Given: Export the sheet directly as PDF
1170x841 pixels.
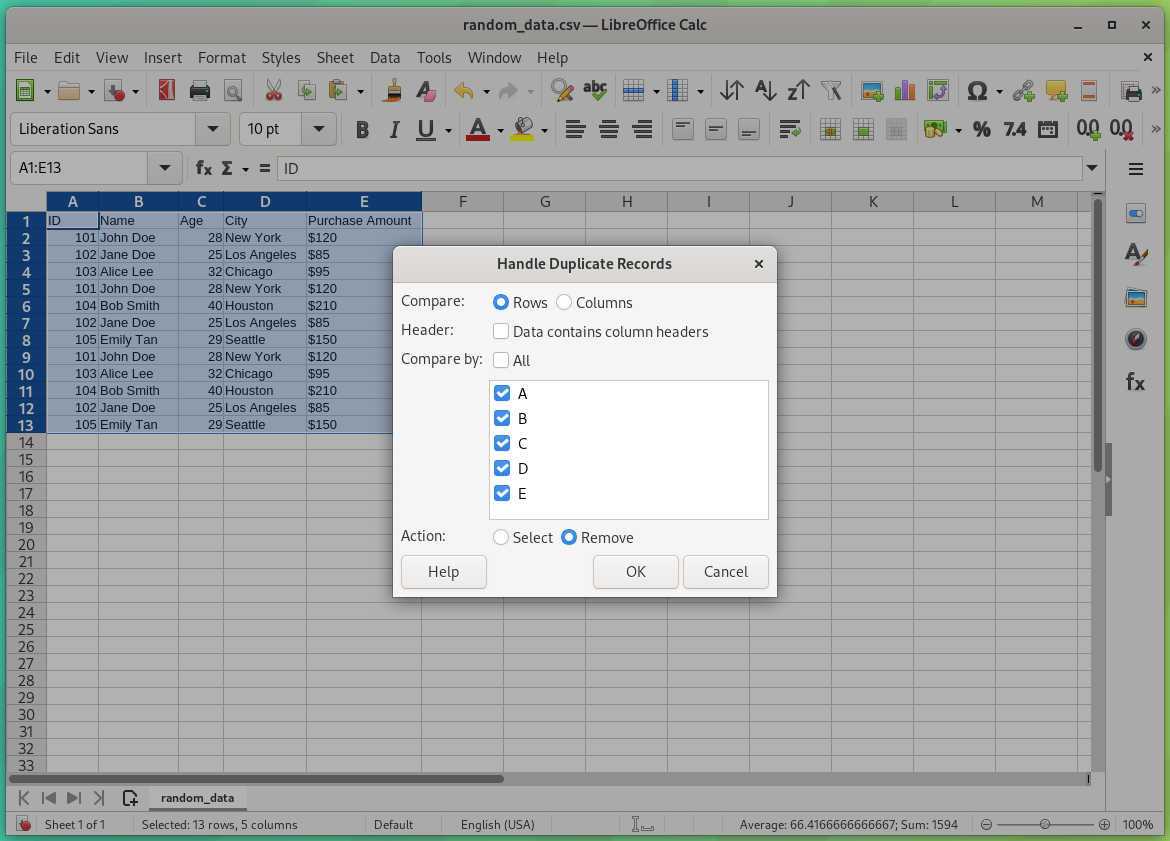Looking at the screenshot, I should pyautogui.click(x=166, y=90).
